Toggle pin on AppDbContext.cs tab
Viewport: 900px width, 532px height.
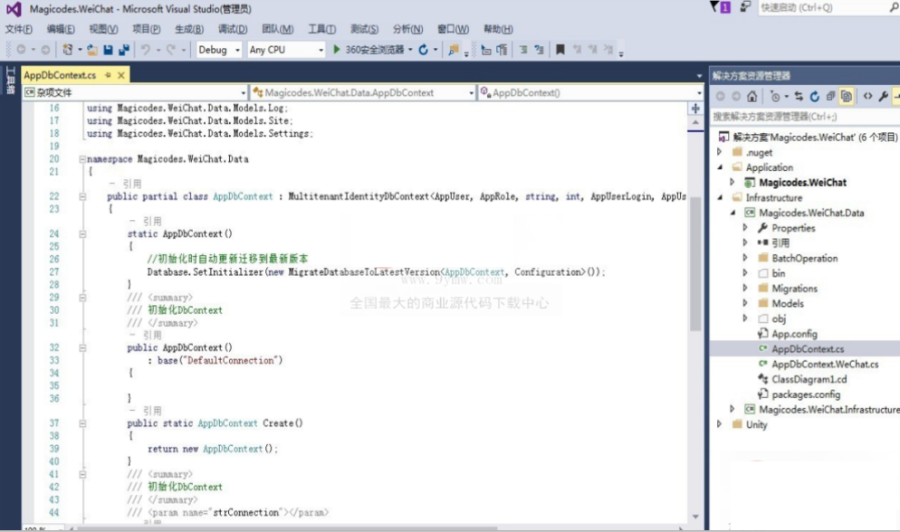point(108,75)
